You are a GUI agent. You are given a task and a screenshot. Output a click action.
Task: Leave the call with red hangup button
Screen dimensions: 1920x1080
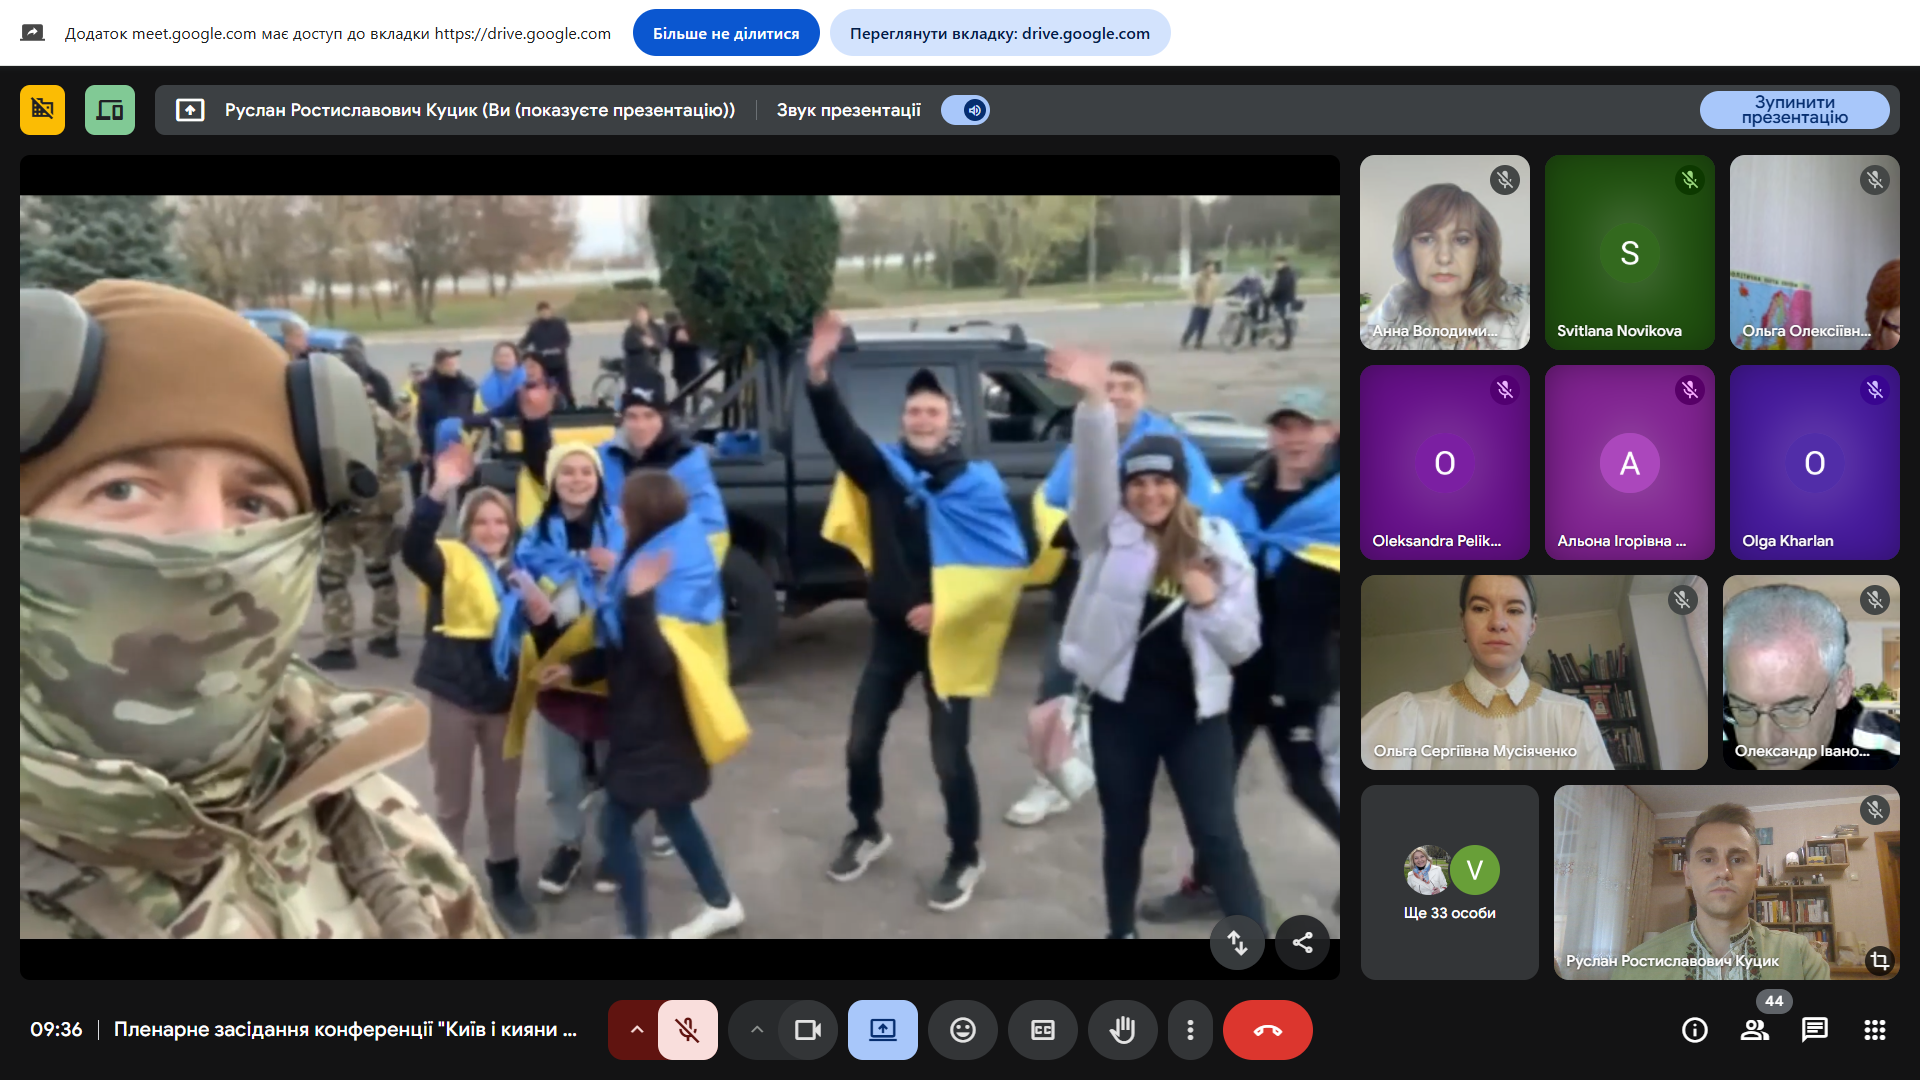[x=1267, y=1030]
